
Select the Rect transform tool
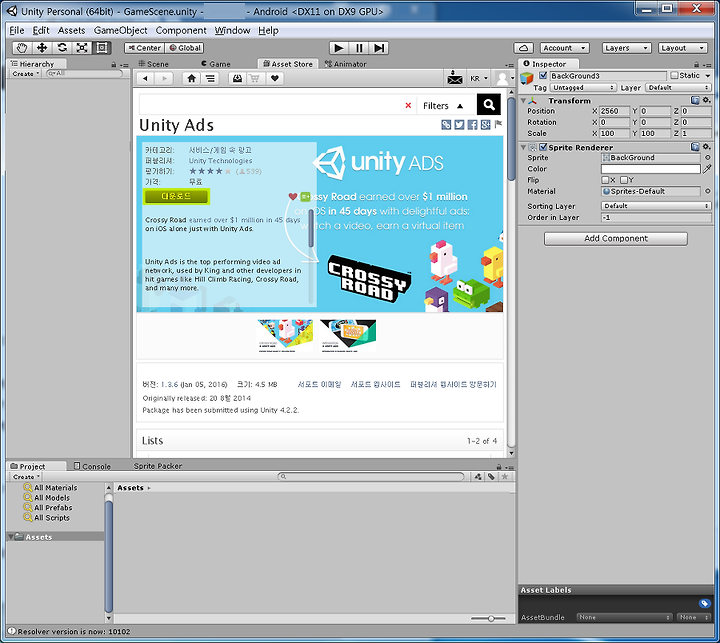(101, 48)
